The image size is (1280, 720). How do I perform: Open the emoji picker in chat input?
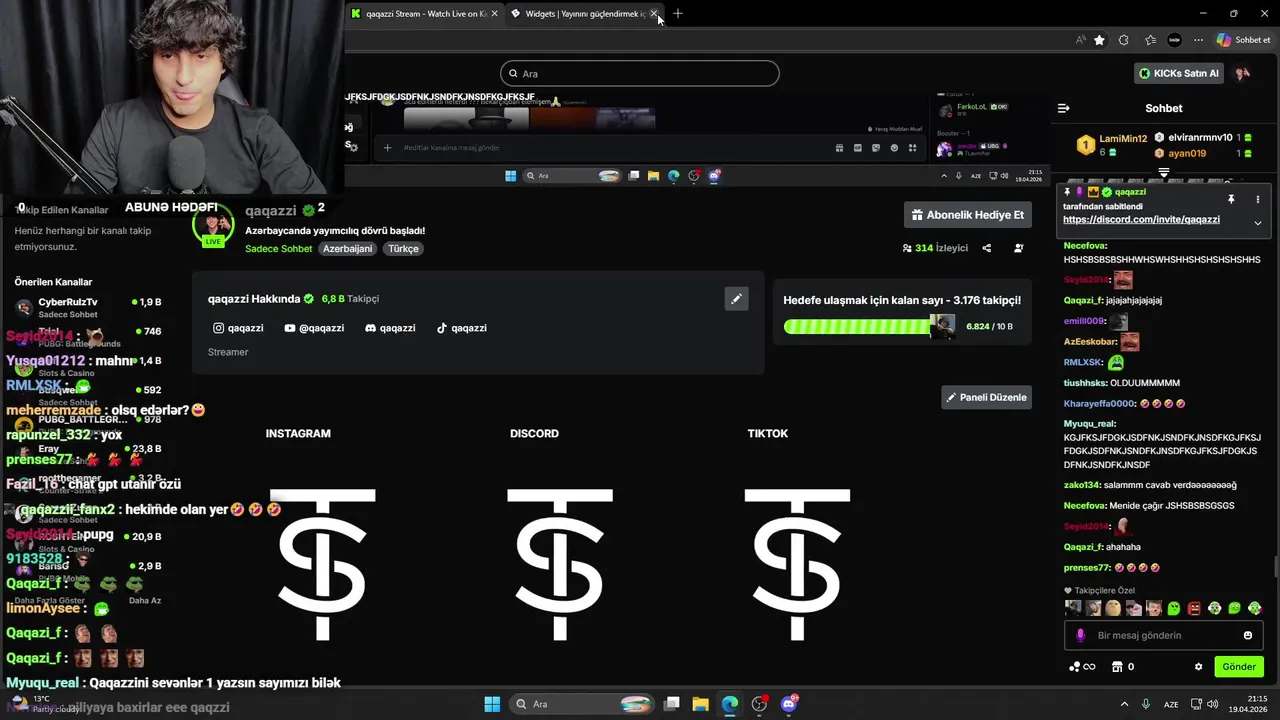coord(1248,636)
